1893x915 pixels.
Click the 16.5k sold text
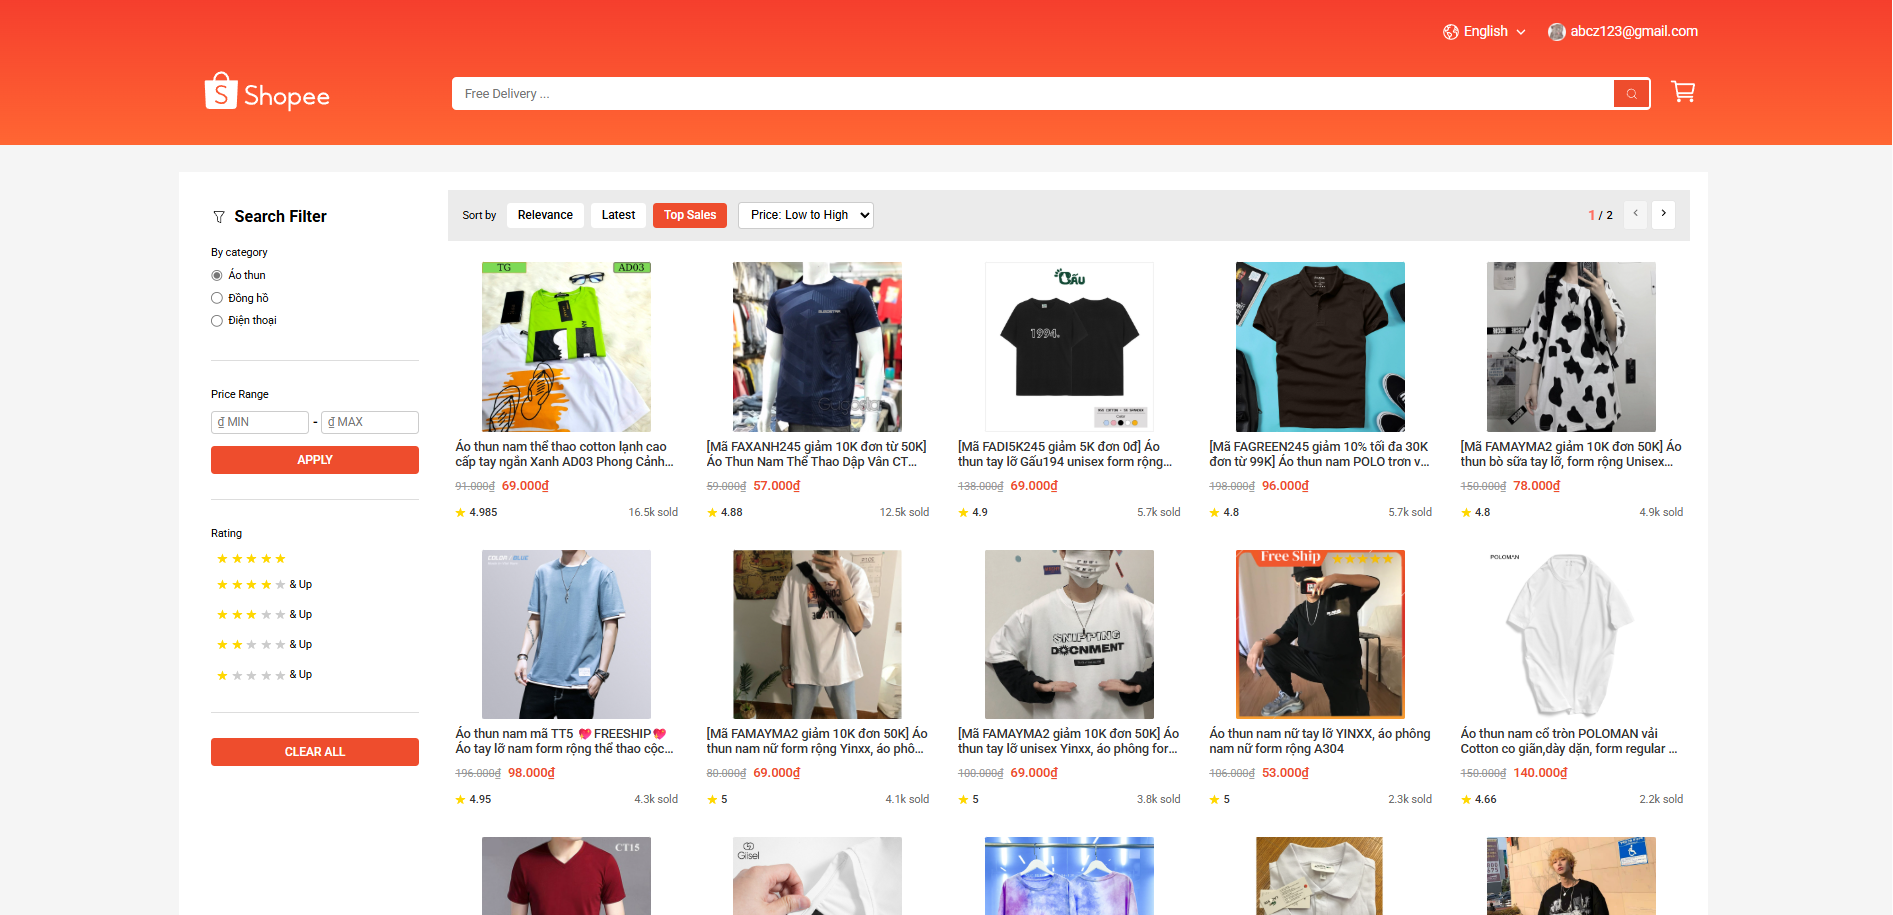click(653, 513)
